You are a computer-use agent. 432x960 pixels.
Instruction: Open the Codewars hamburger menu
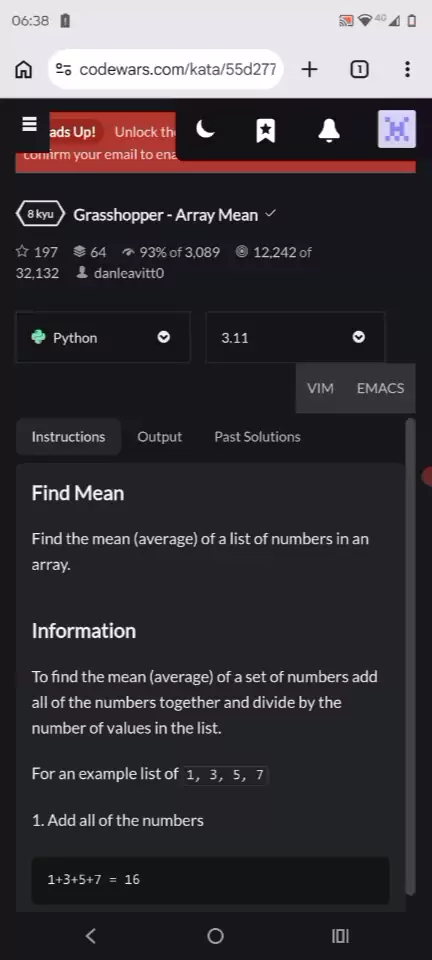click(x=29, y=124)
